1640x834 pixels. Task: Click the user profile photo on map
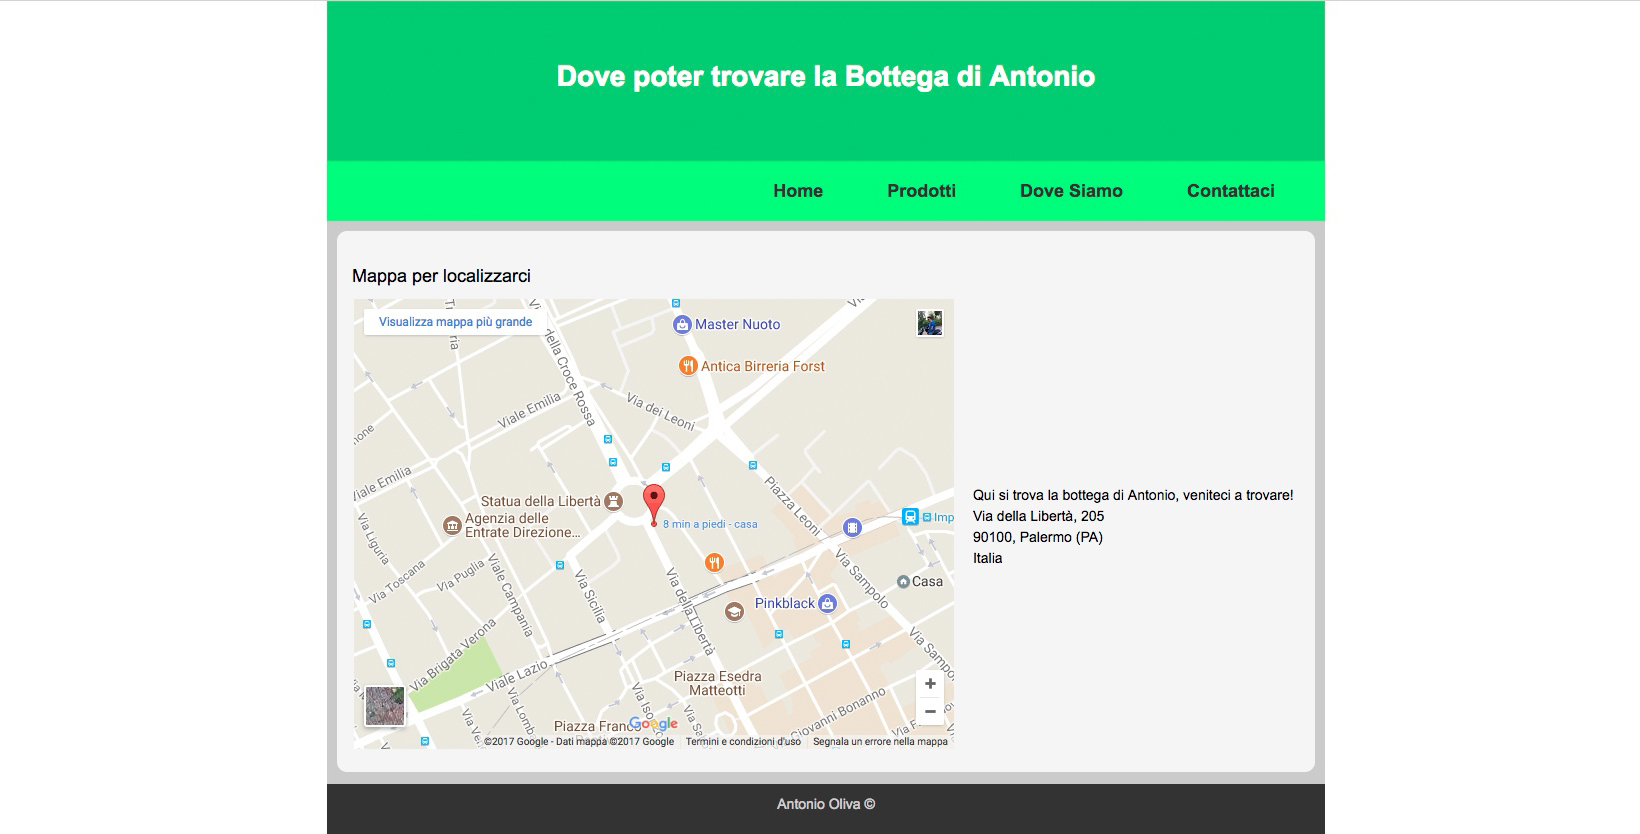click(930, 323)
